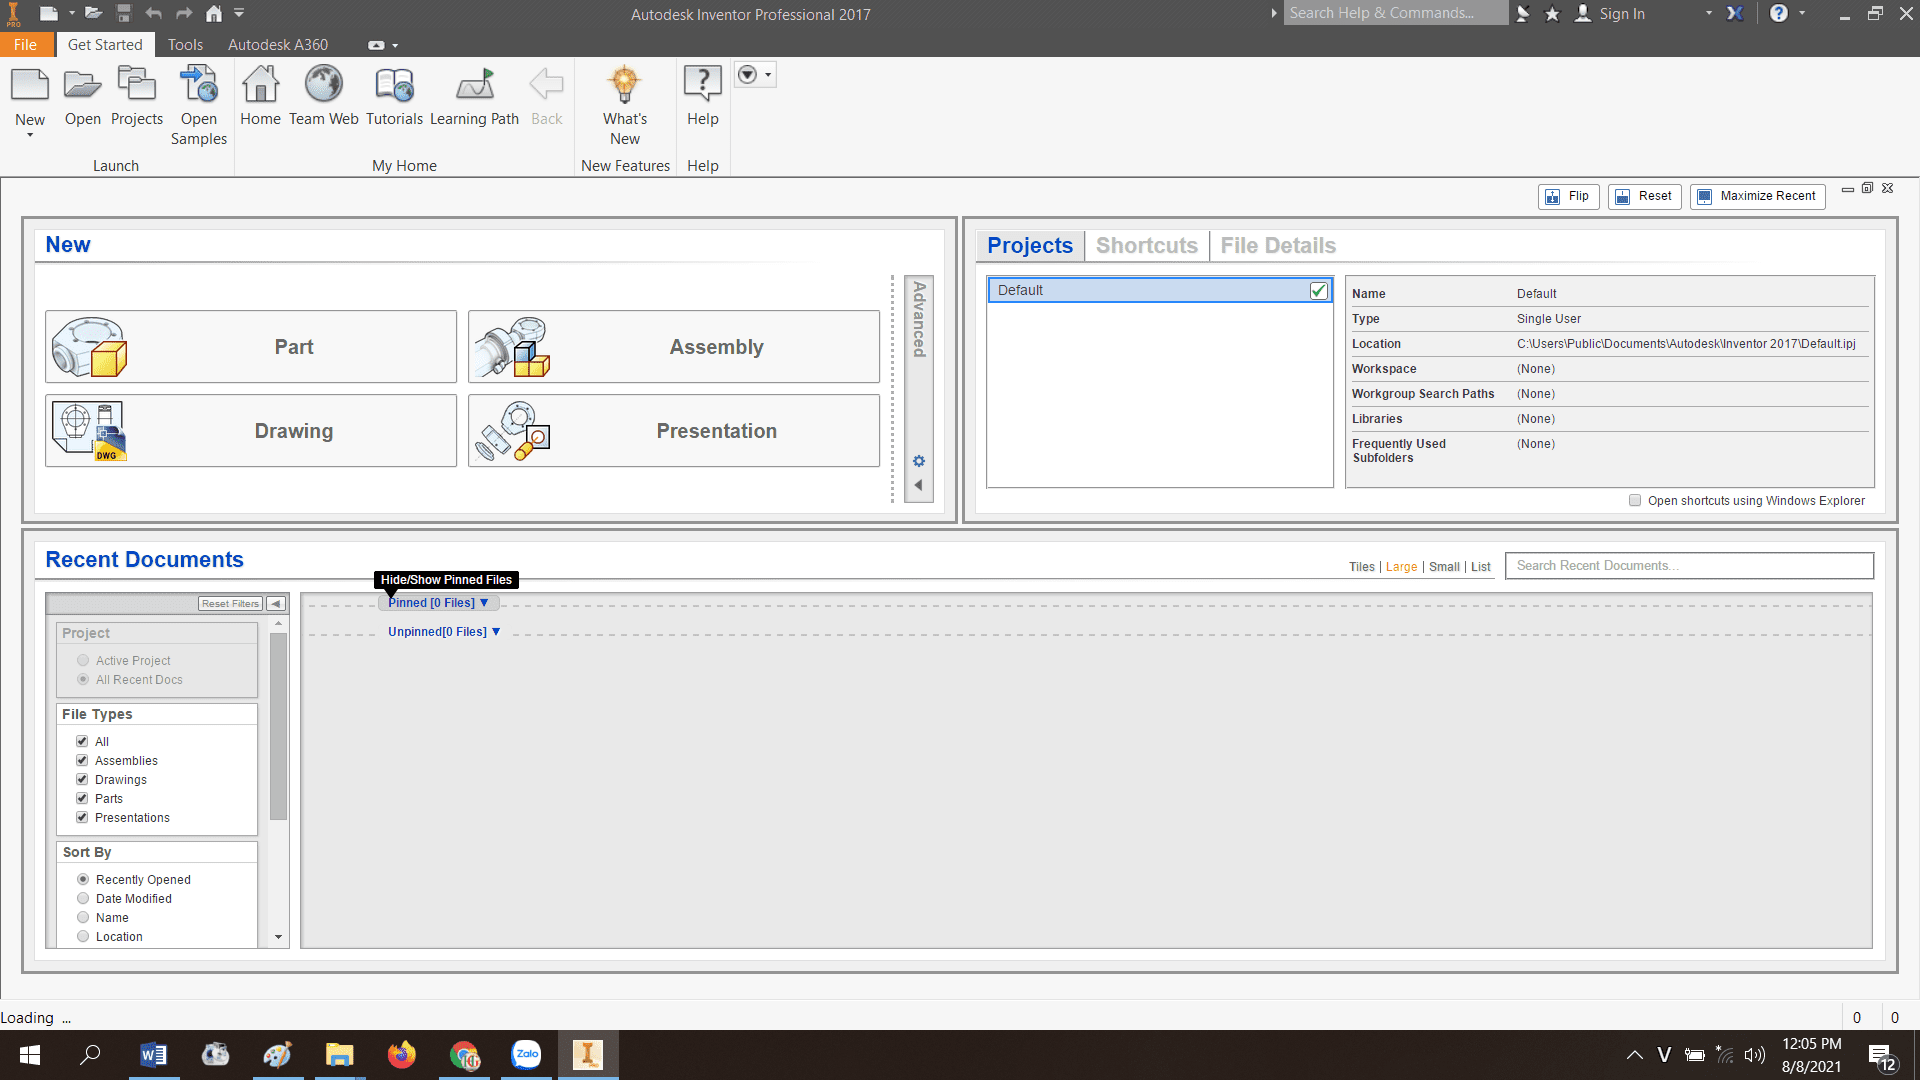Click the Flip button
This screenshot has width=1920, height=1080.
1569,196
